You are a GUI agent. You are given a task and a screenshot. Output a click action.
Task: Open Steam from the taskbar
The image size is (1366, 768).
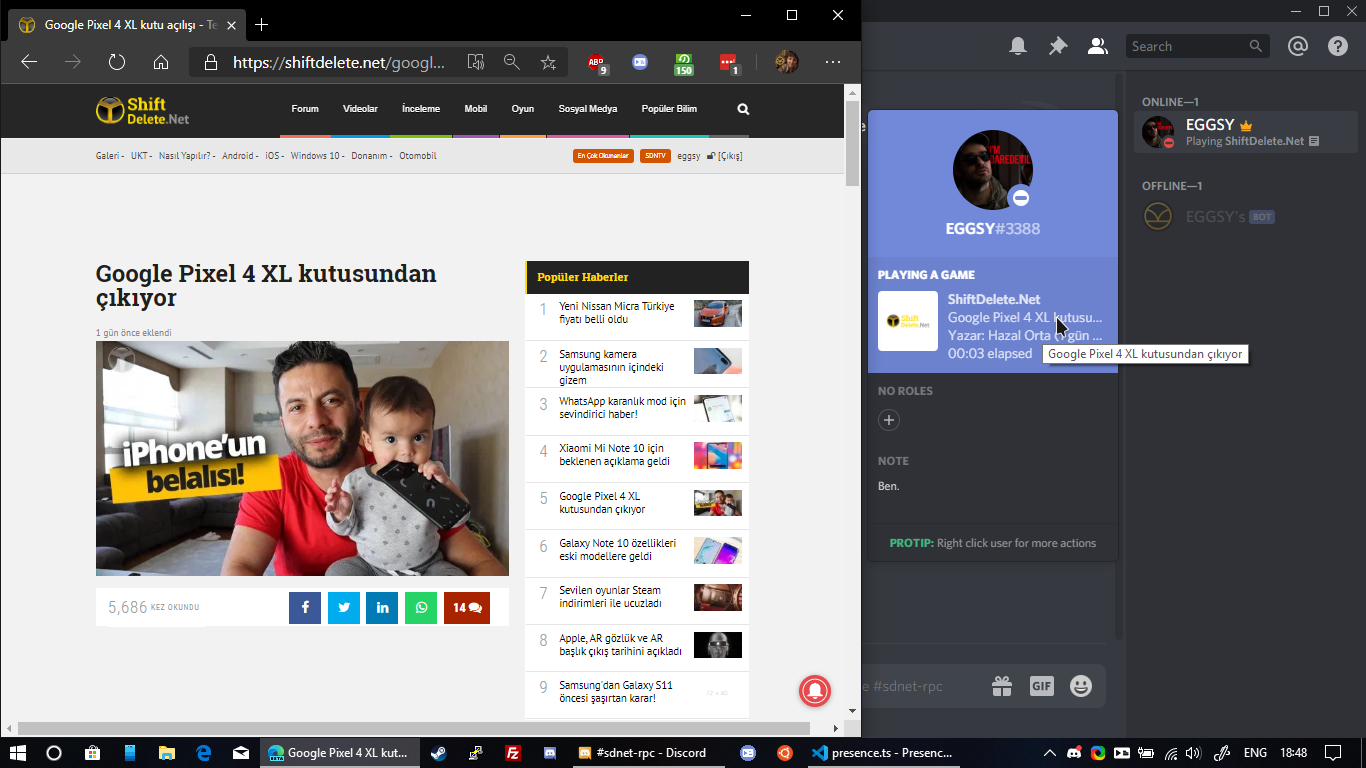(439, 753)
